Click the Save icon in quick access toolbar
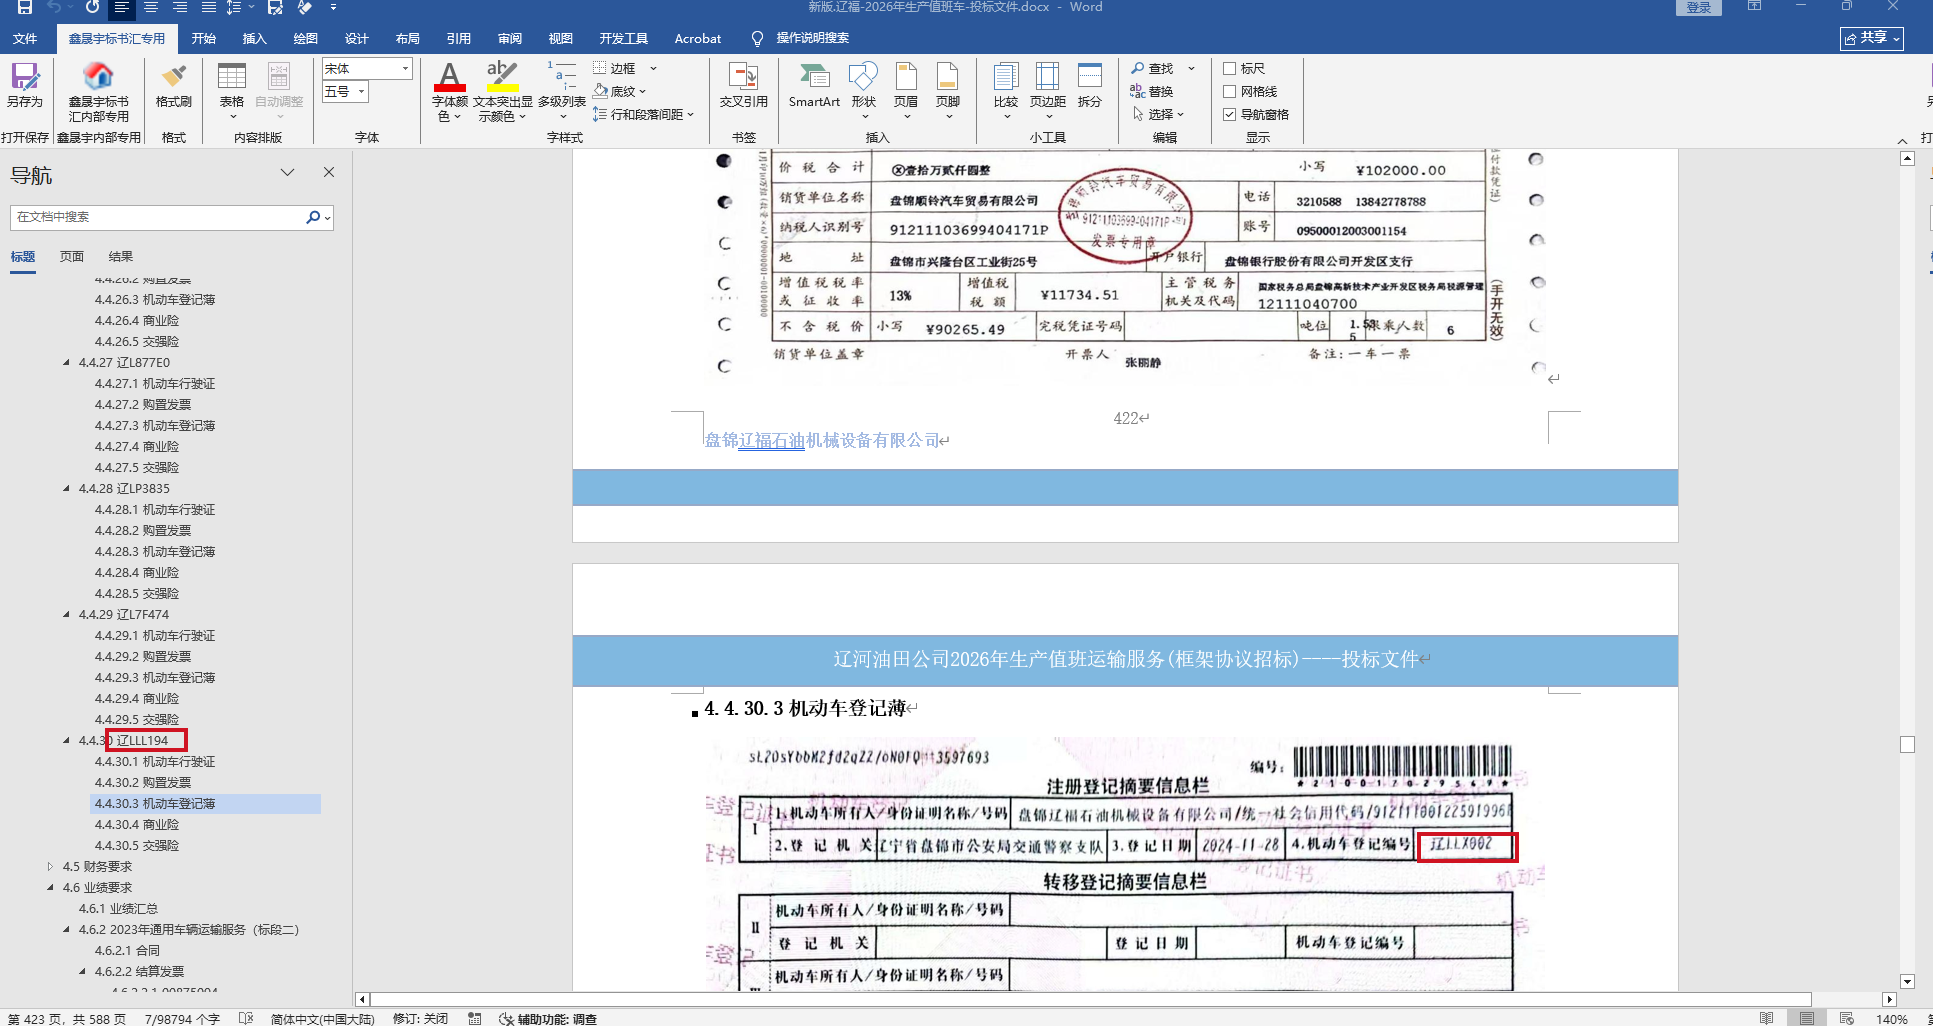The width and height of the screenshot is (1933, 1026). (25, 7)
